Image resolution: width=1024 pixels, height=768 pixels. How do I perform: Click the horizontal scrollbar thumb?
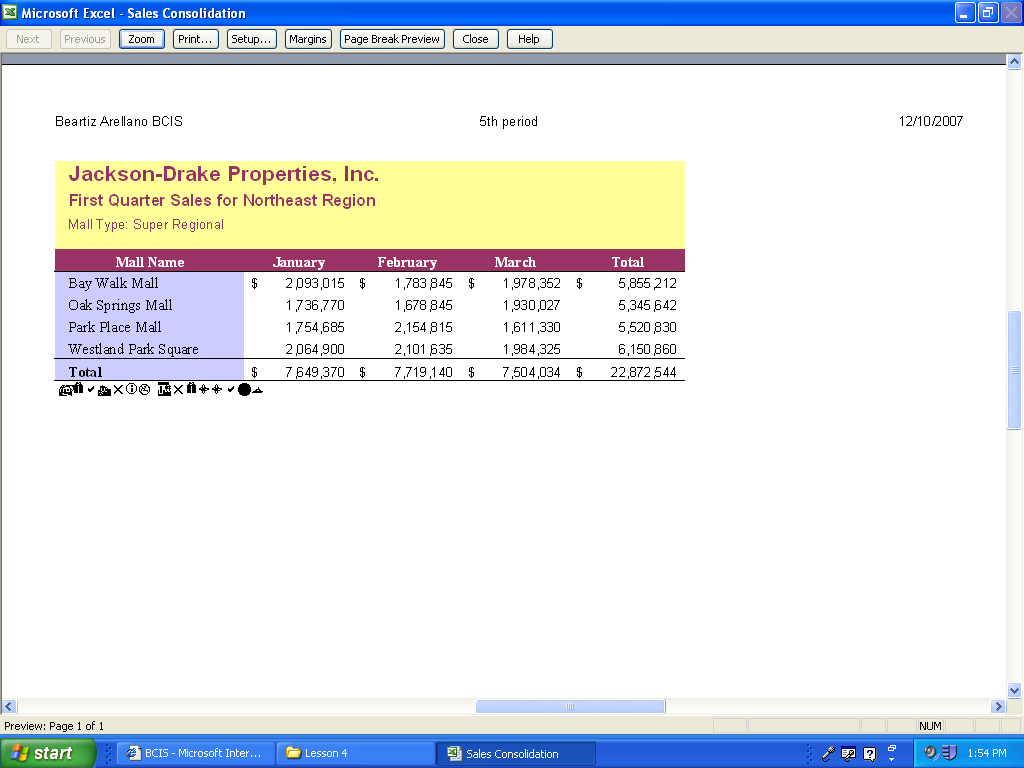570,706
